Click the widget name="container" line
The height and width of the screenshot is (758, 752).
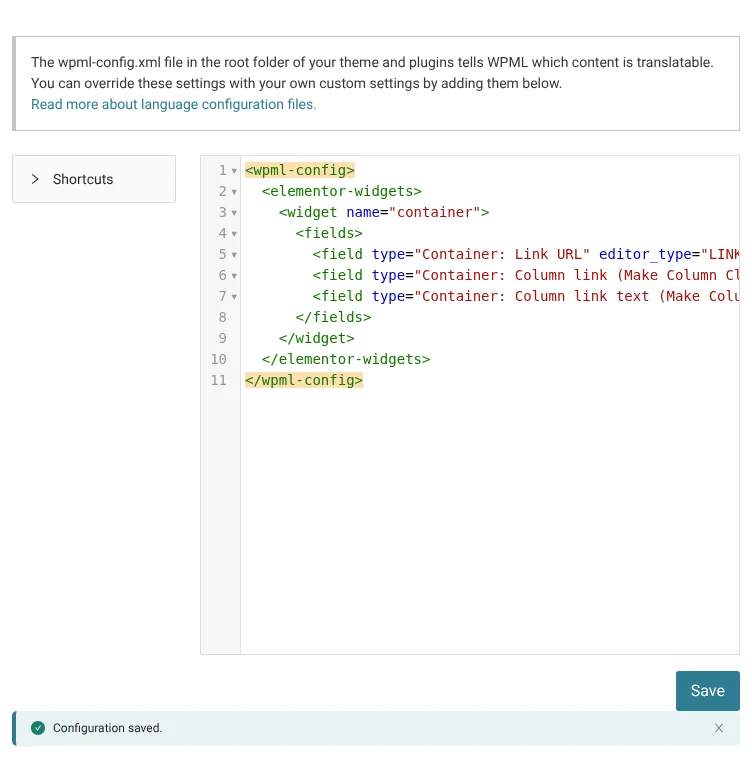point(384,212)
